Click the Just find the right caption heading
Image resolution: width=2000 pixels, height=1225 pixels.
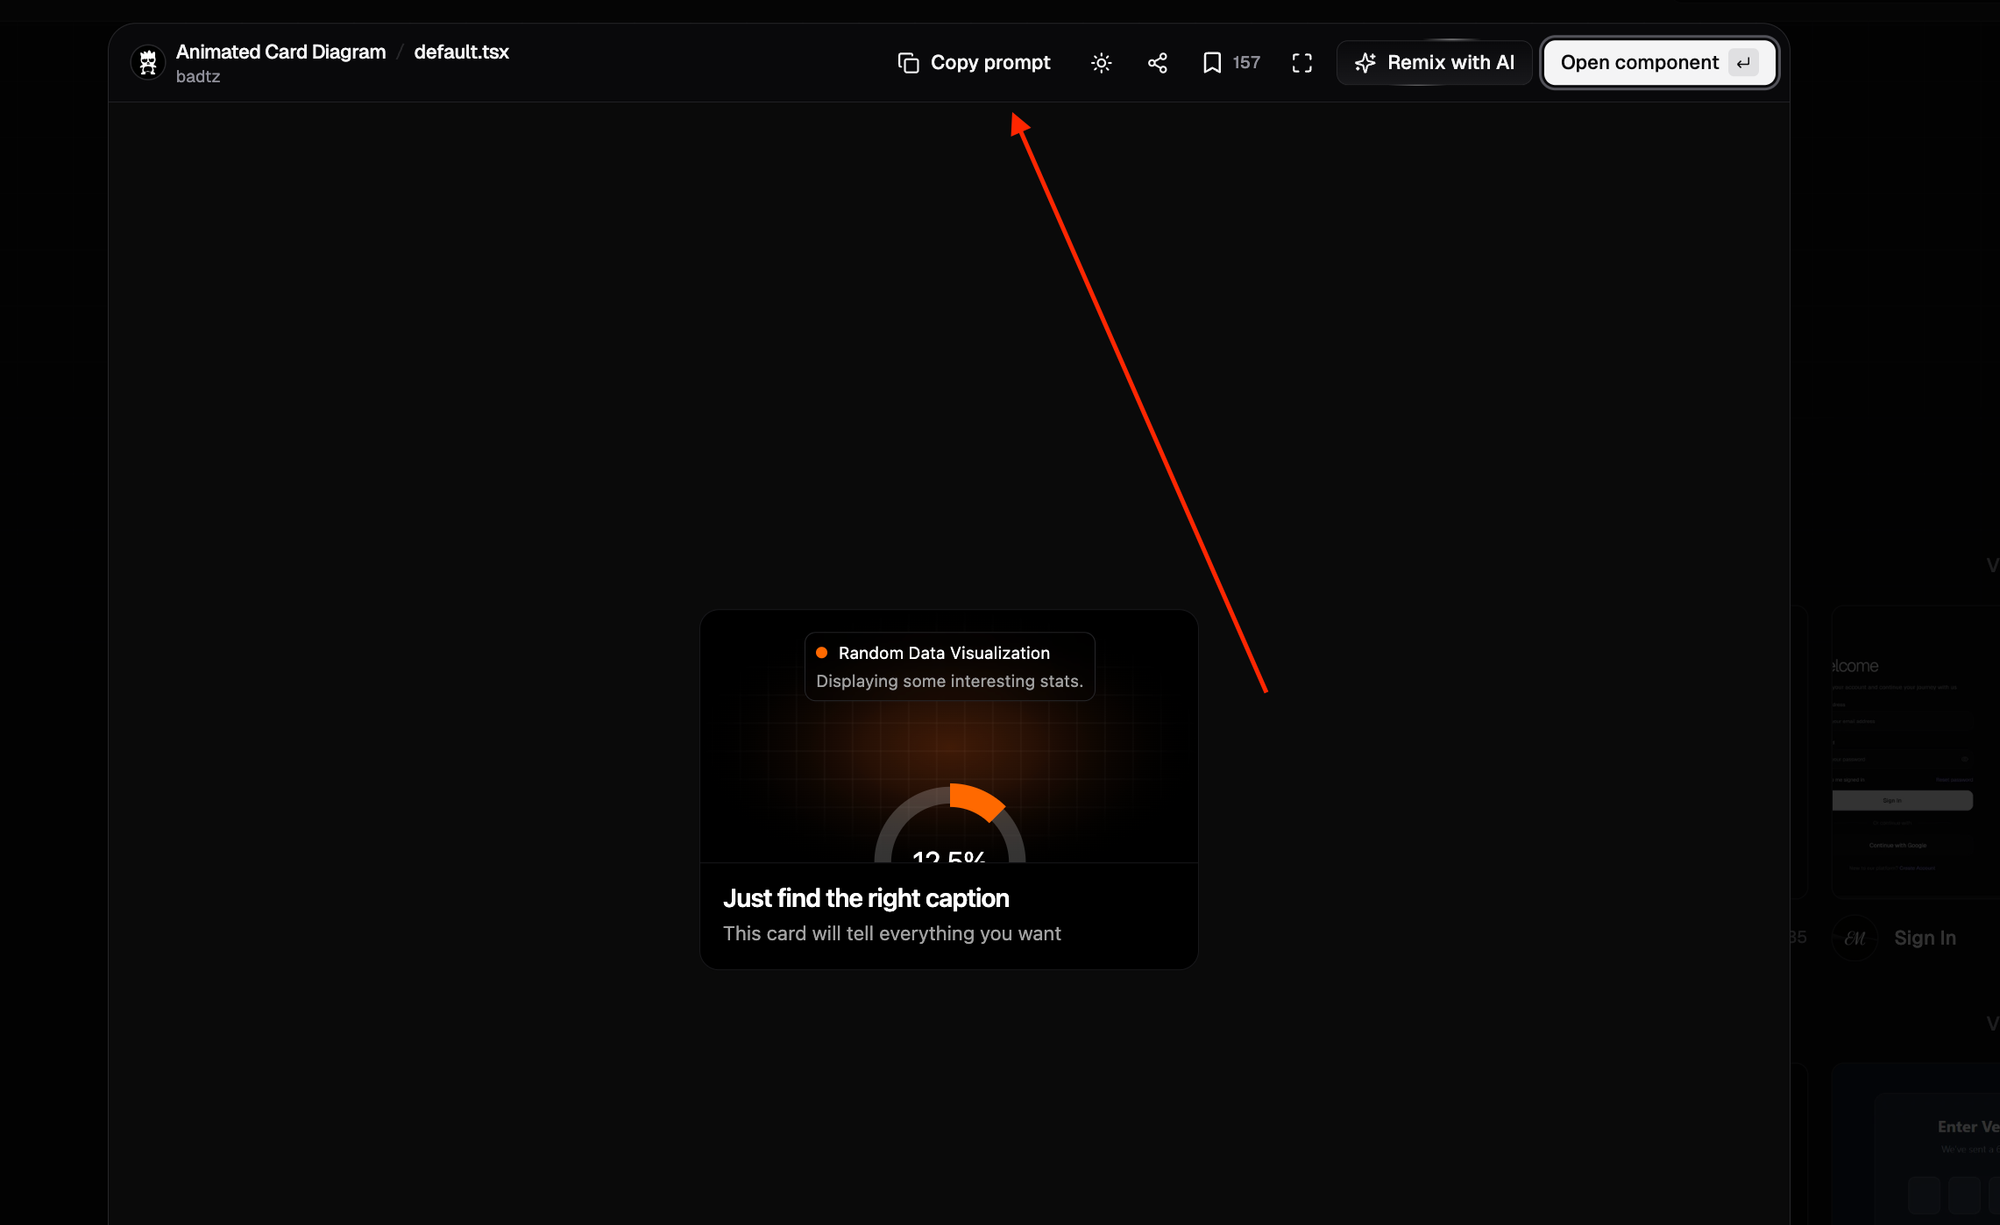point(866,898)
